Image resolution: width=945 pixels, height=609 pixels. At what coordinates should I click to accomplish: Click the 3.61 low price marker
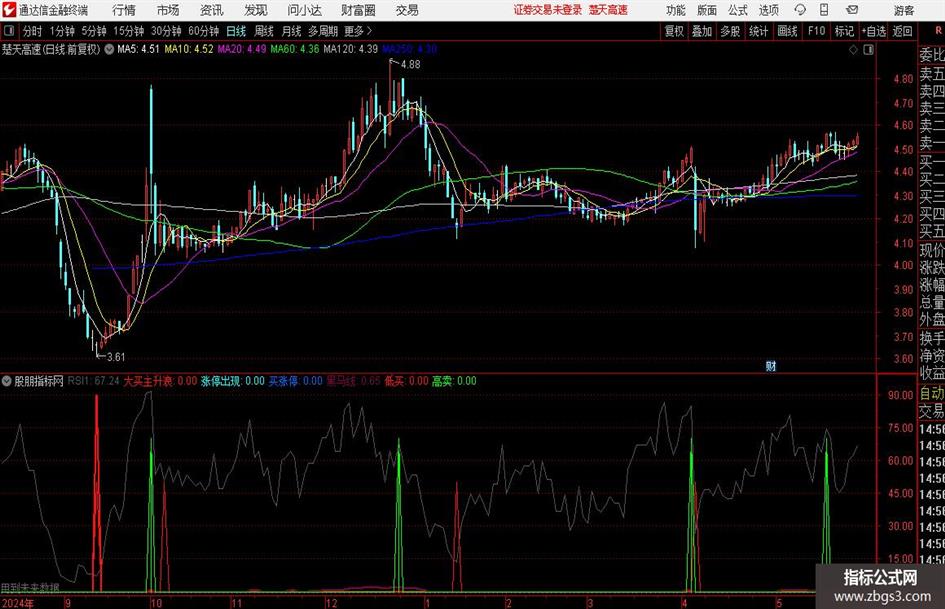coord(115,357)
